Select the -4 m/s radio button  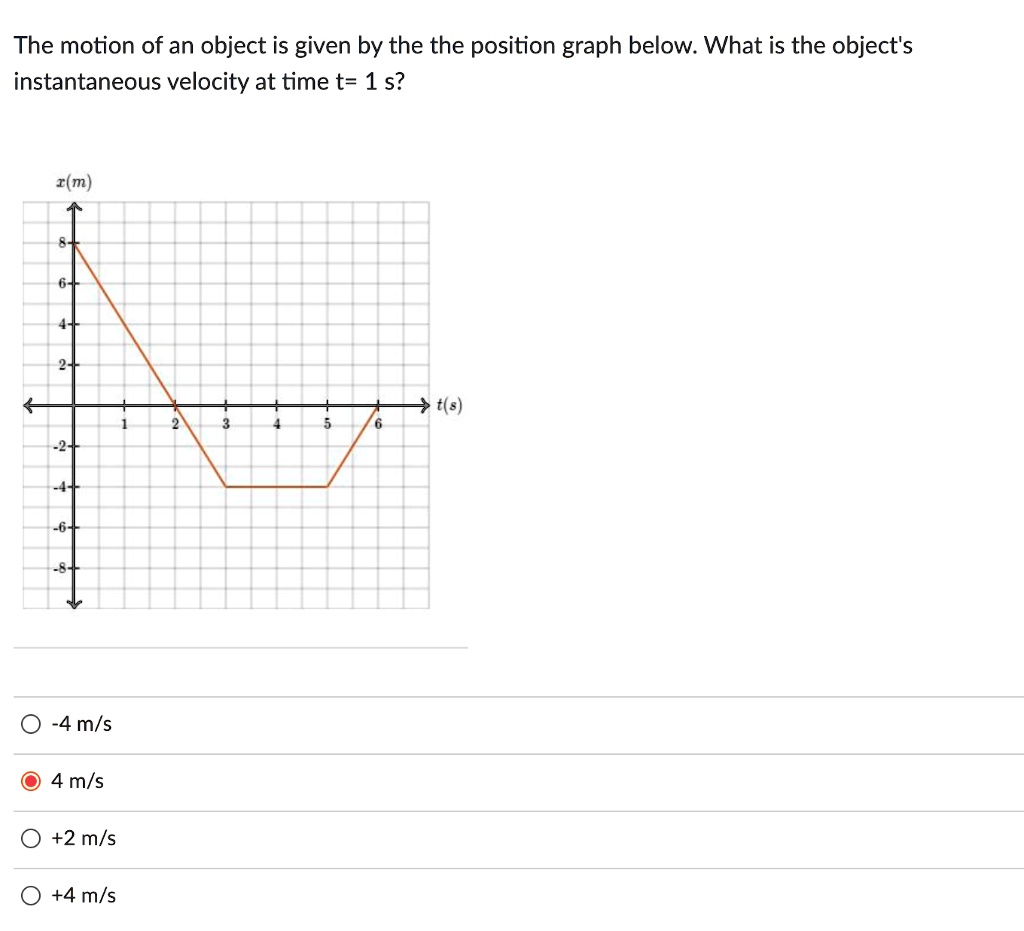(30, 723)
